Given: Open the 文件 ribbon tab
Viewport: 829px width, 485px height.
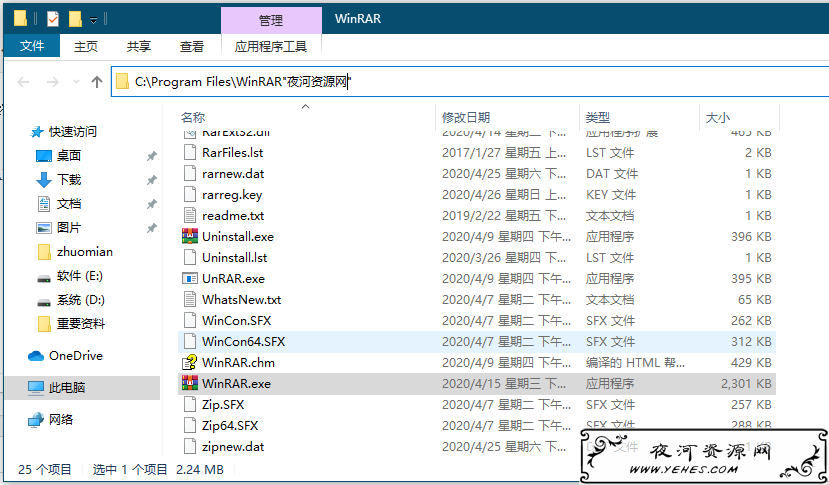Looking at the screenshot, I should click(x=32, y=46).
